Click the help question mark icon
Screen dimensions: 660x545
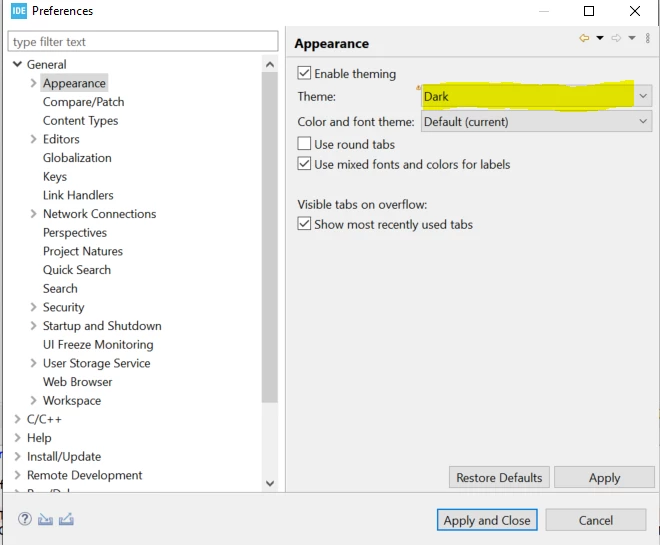(x=25, y=519)
